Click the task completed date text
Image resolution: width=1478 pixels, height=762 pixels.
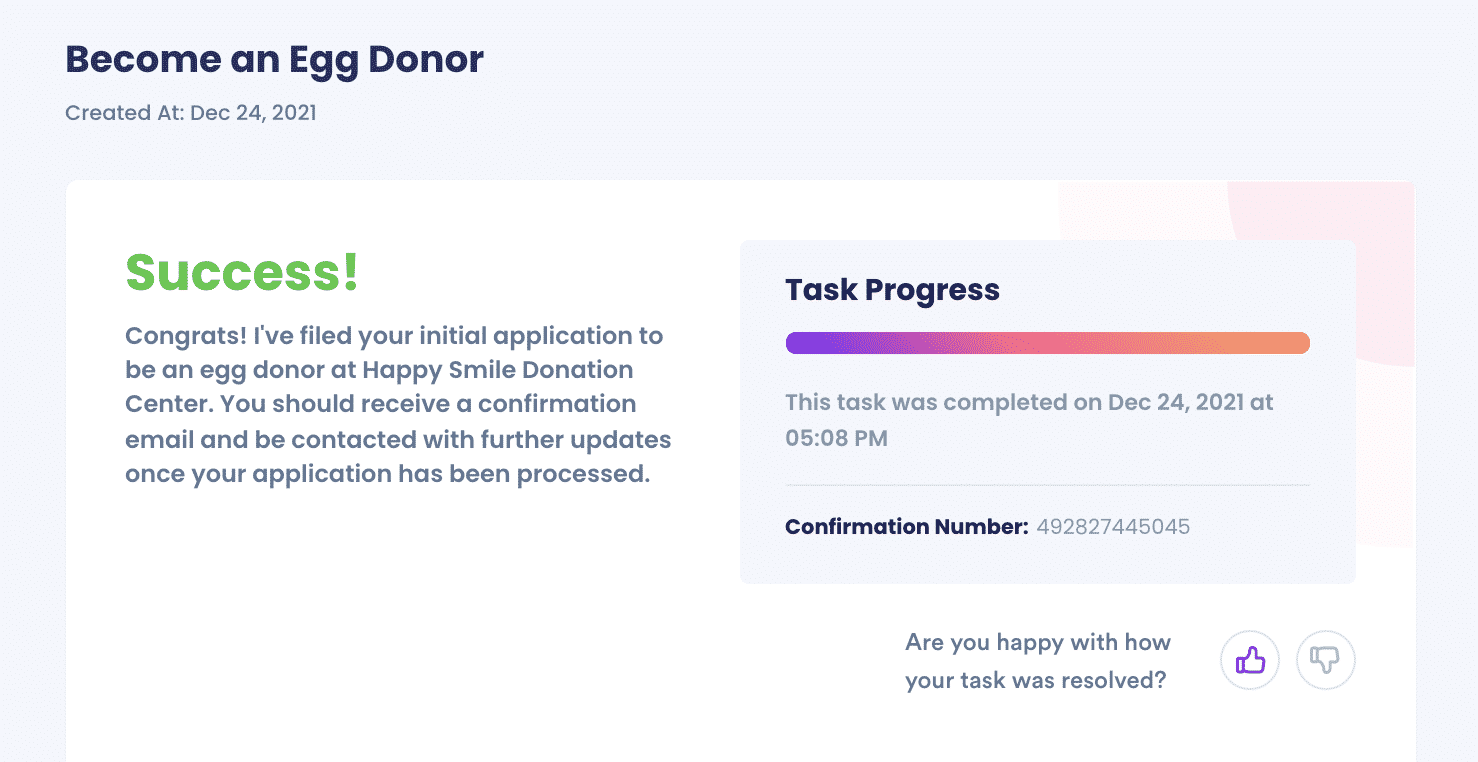click(x=1029, y=420)
